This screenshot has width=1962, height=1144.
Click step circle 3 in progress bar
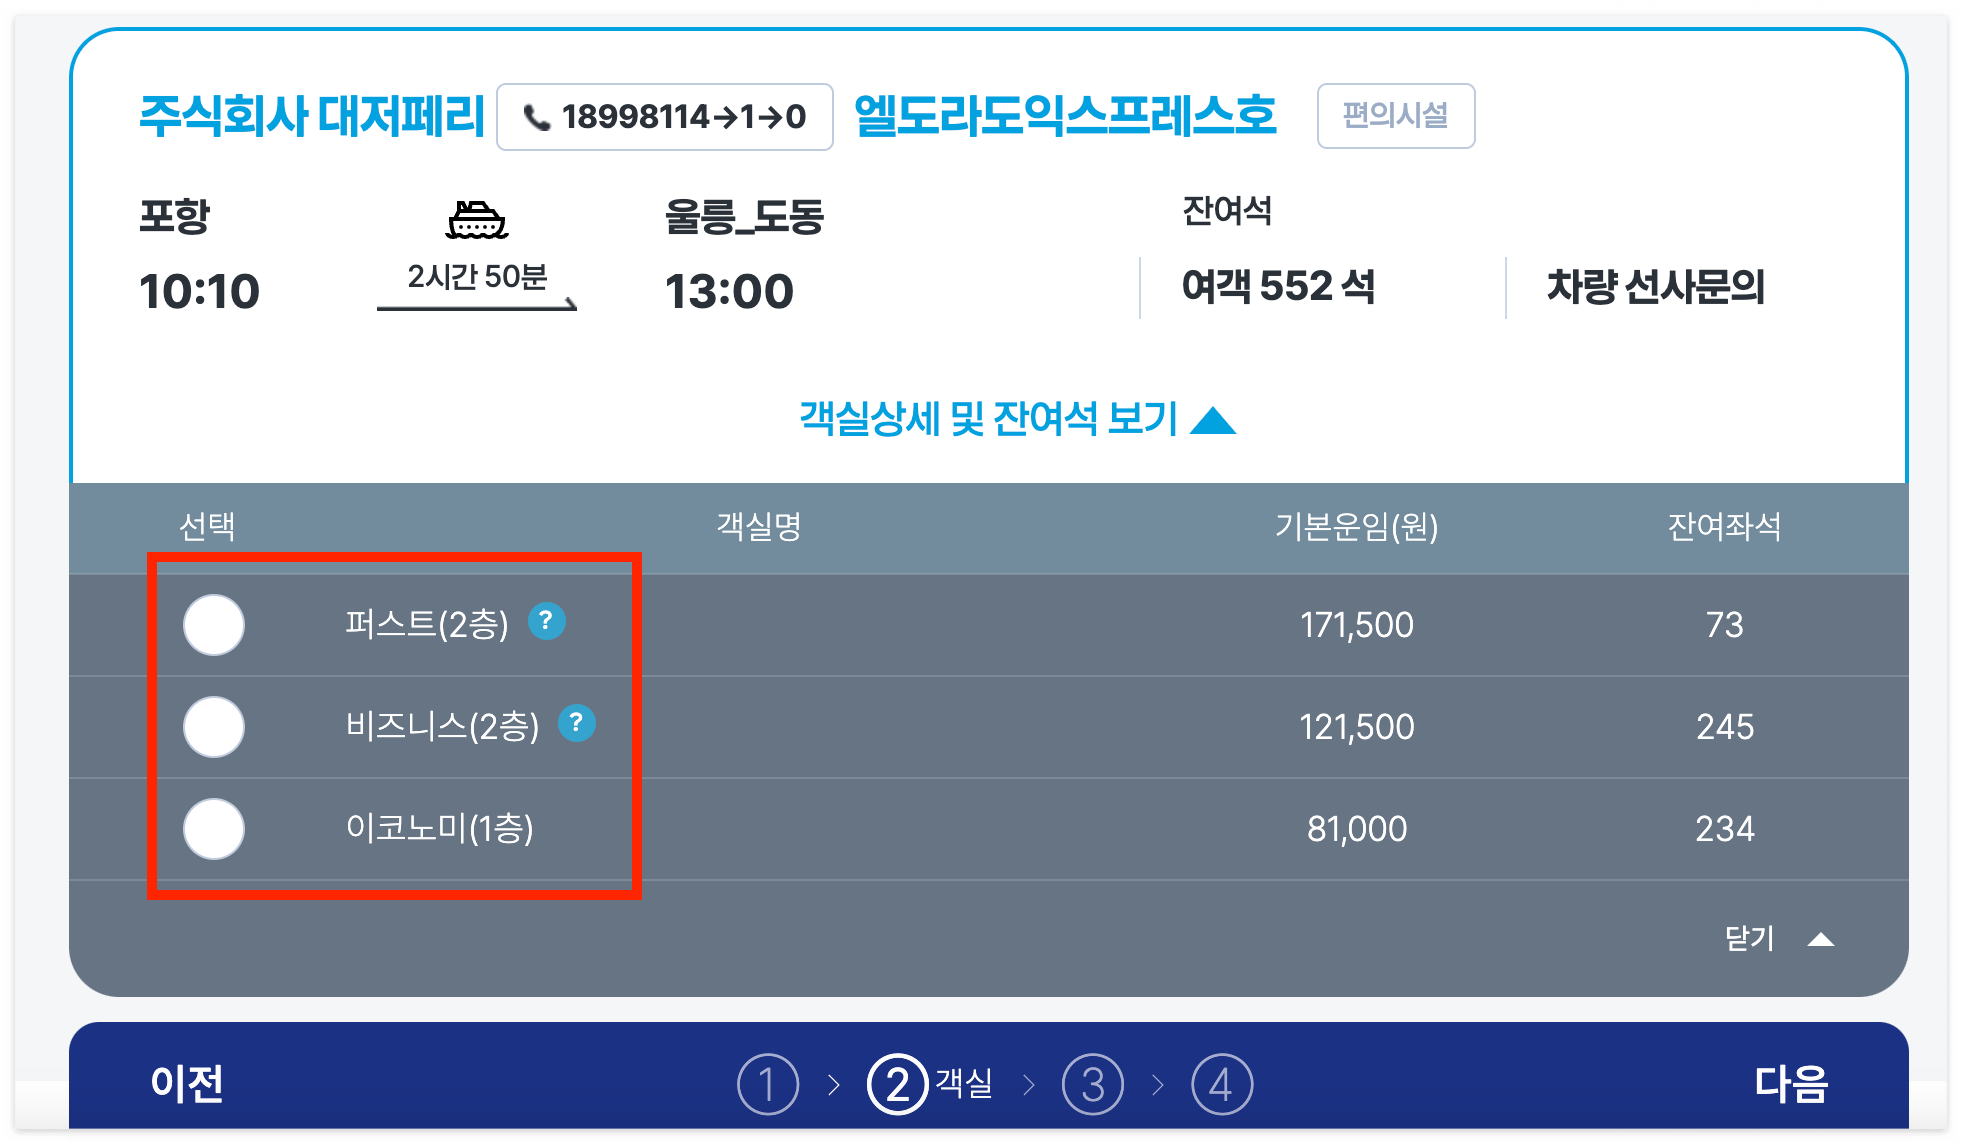(1094, 1083)
